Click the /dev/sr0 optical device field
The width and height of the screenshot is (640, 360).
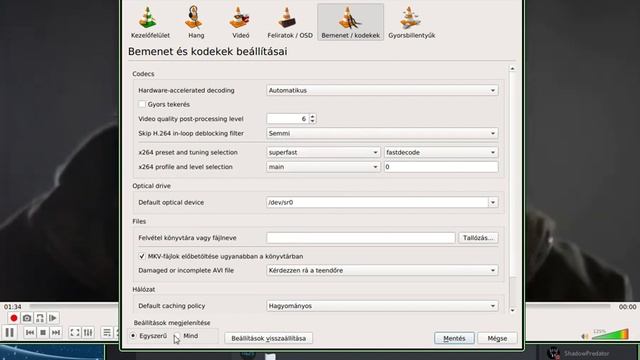[377, 202]
